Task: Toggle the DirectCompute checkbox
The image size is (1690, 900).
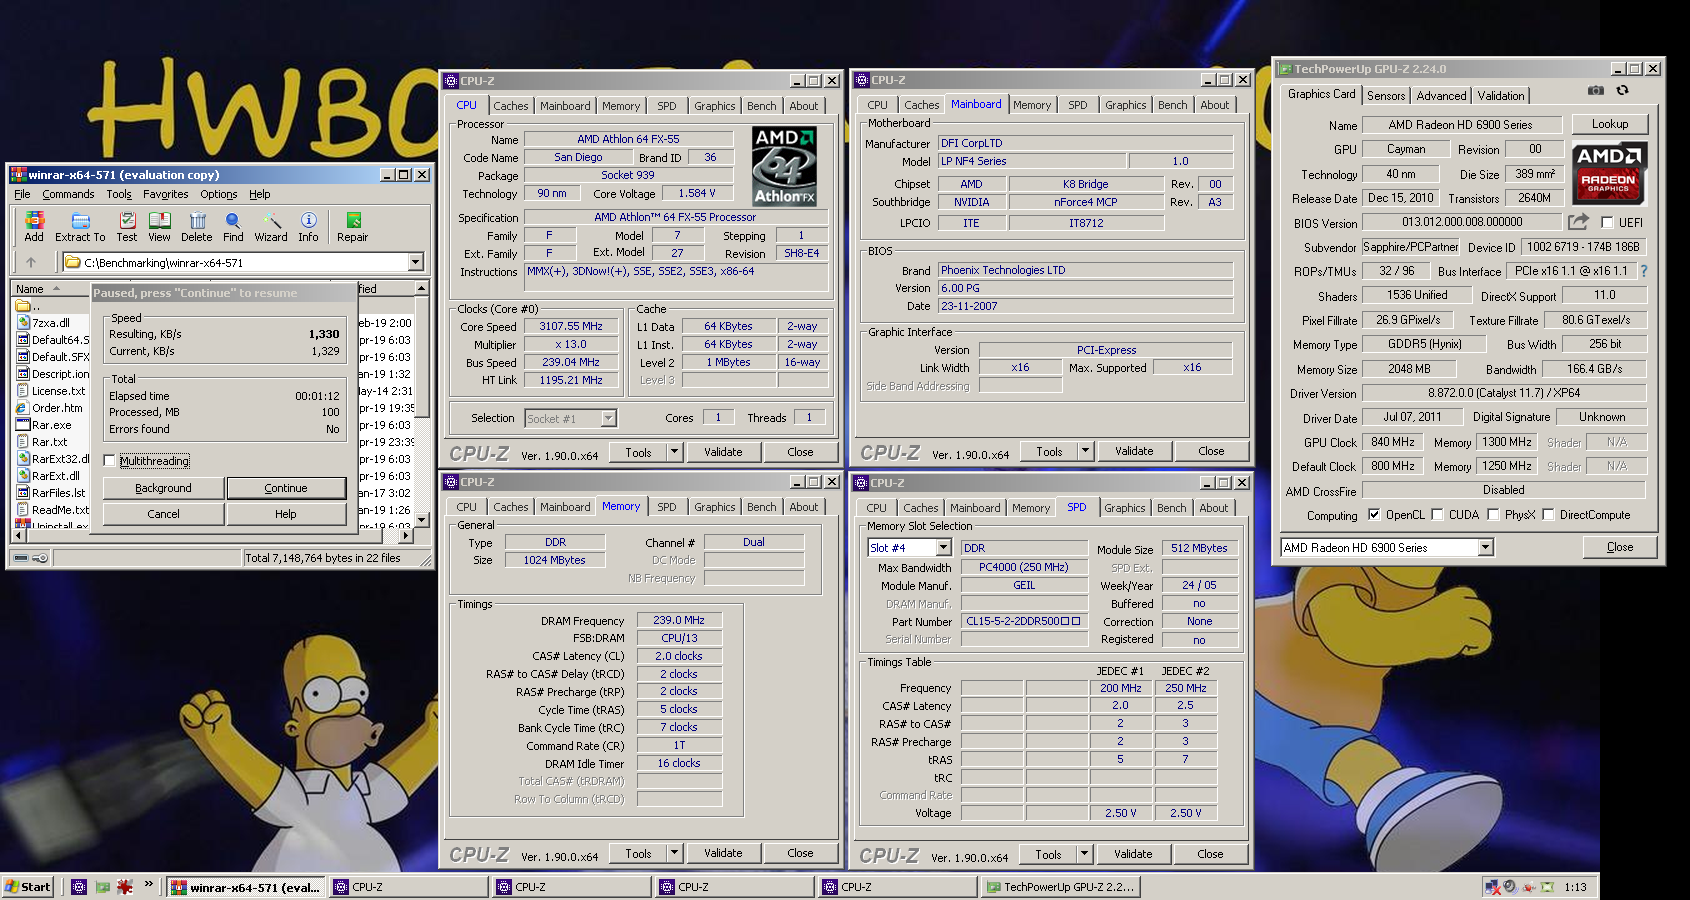Action: tap(1548, 515)
